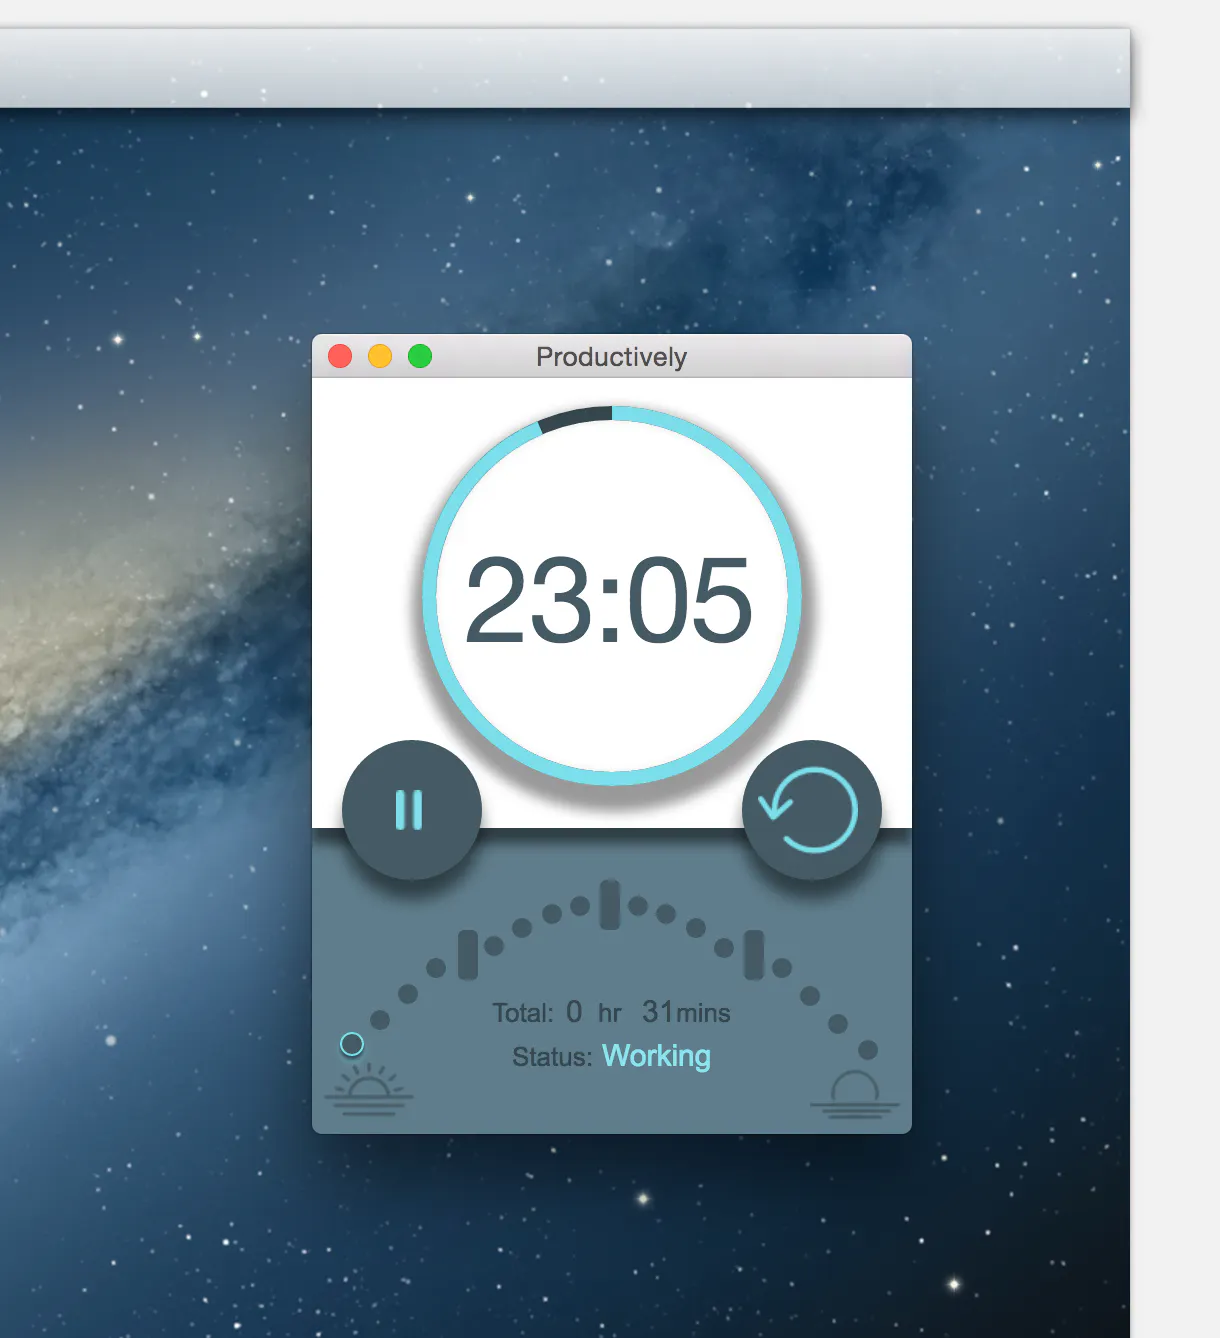
Task: Reset the timer with circular arrow button
Action: (811, 810)
